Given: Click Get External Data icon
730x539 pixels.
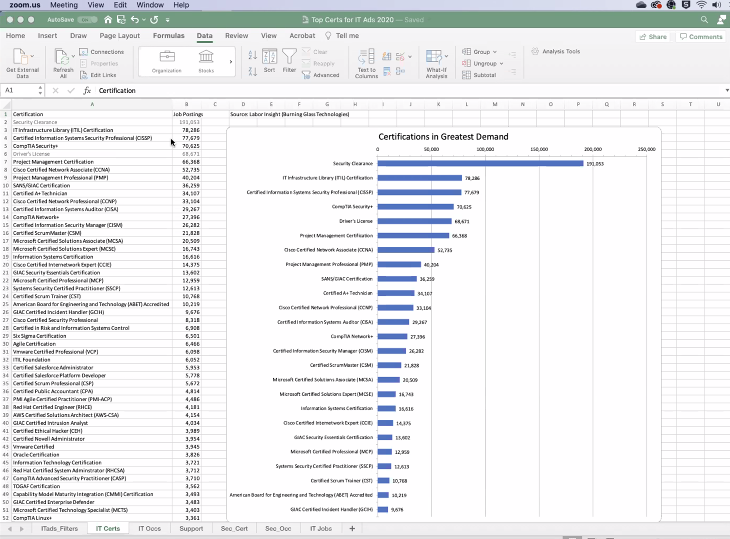Looking at the screenshot, I should coord(20,57).
